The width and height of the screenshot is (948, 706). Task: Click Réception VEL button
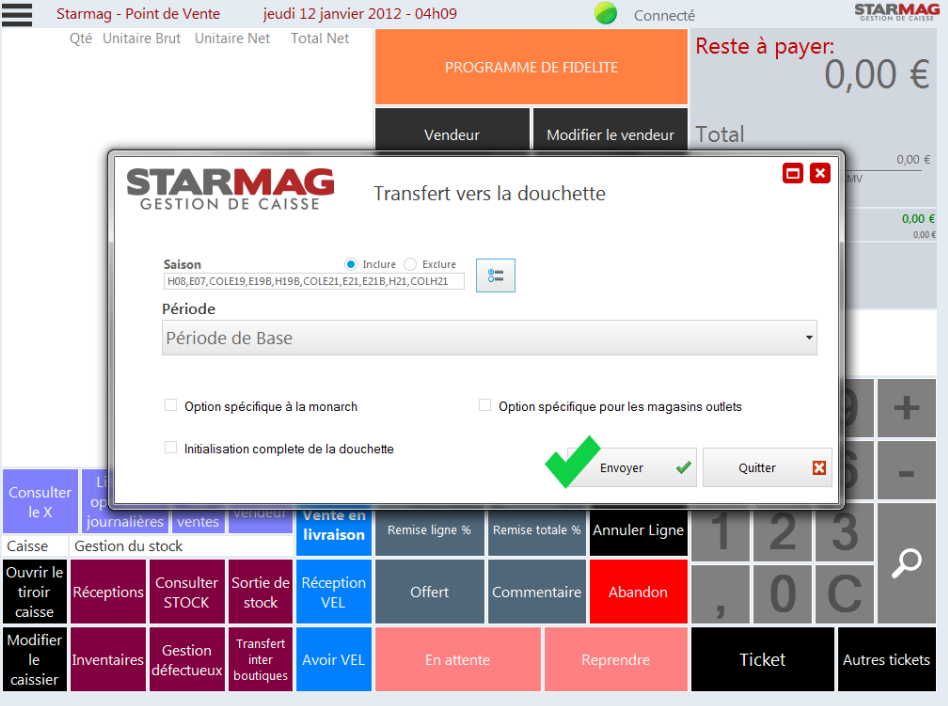334,592
